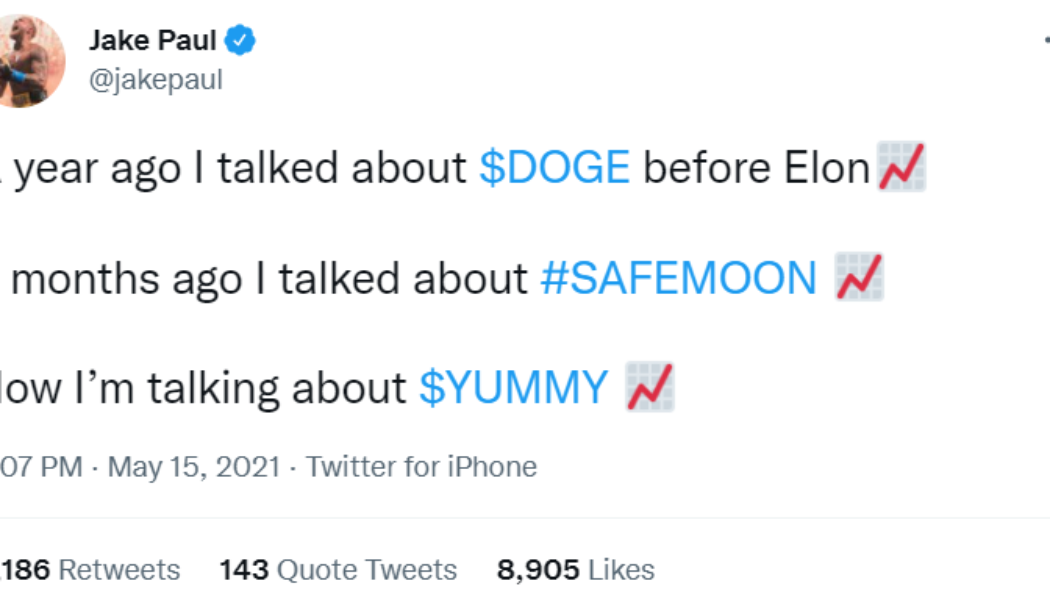1050x600 pixels.
Task: Click the words "before Elon" in the tweet
Action: [756, 169]
